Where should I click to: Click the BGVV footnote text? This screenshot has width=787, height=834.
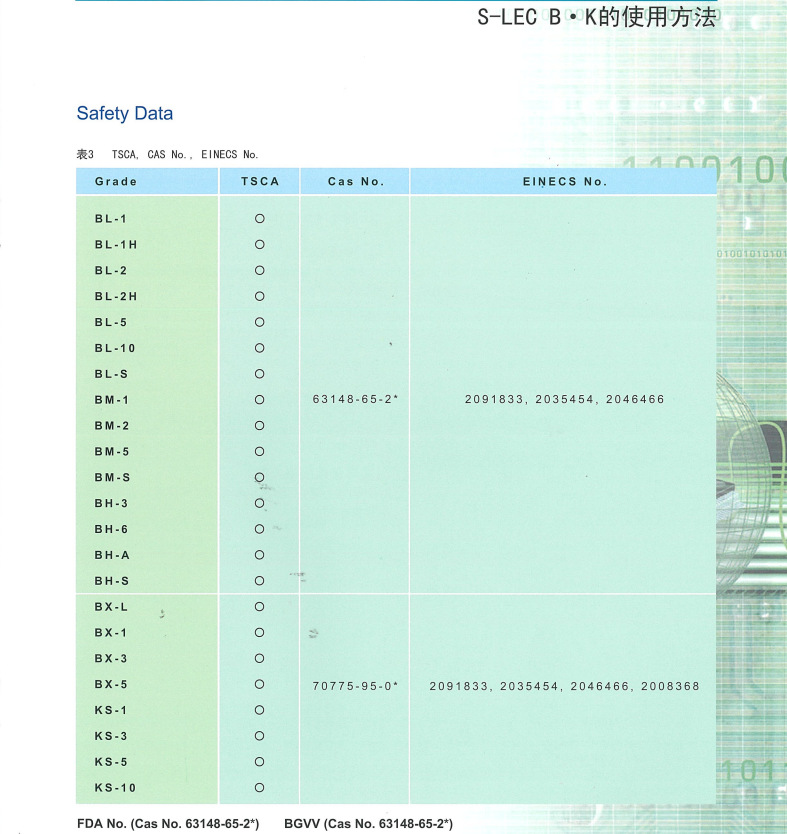pos(369,823)
